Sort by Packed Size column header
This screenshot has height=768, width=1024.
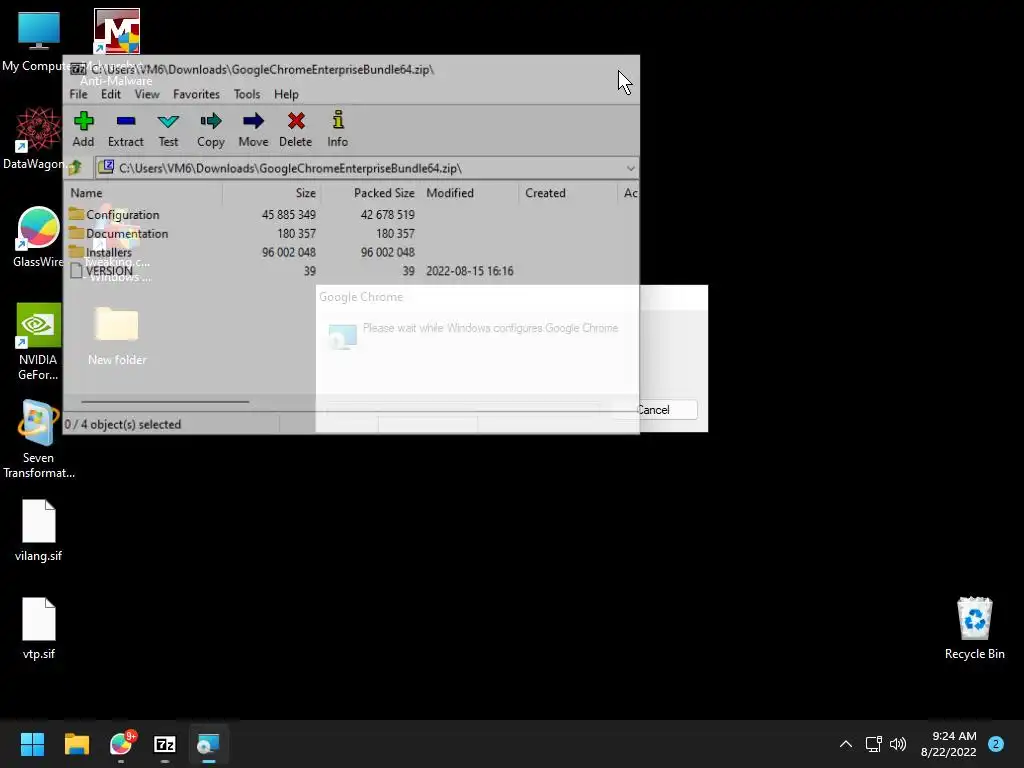click(370, 193)
